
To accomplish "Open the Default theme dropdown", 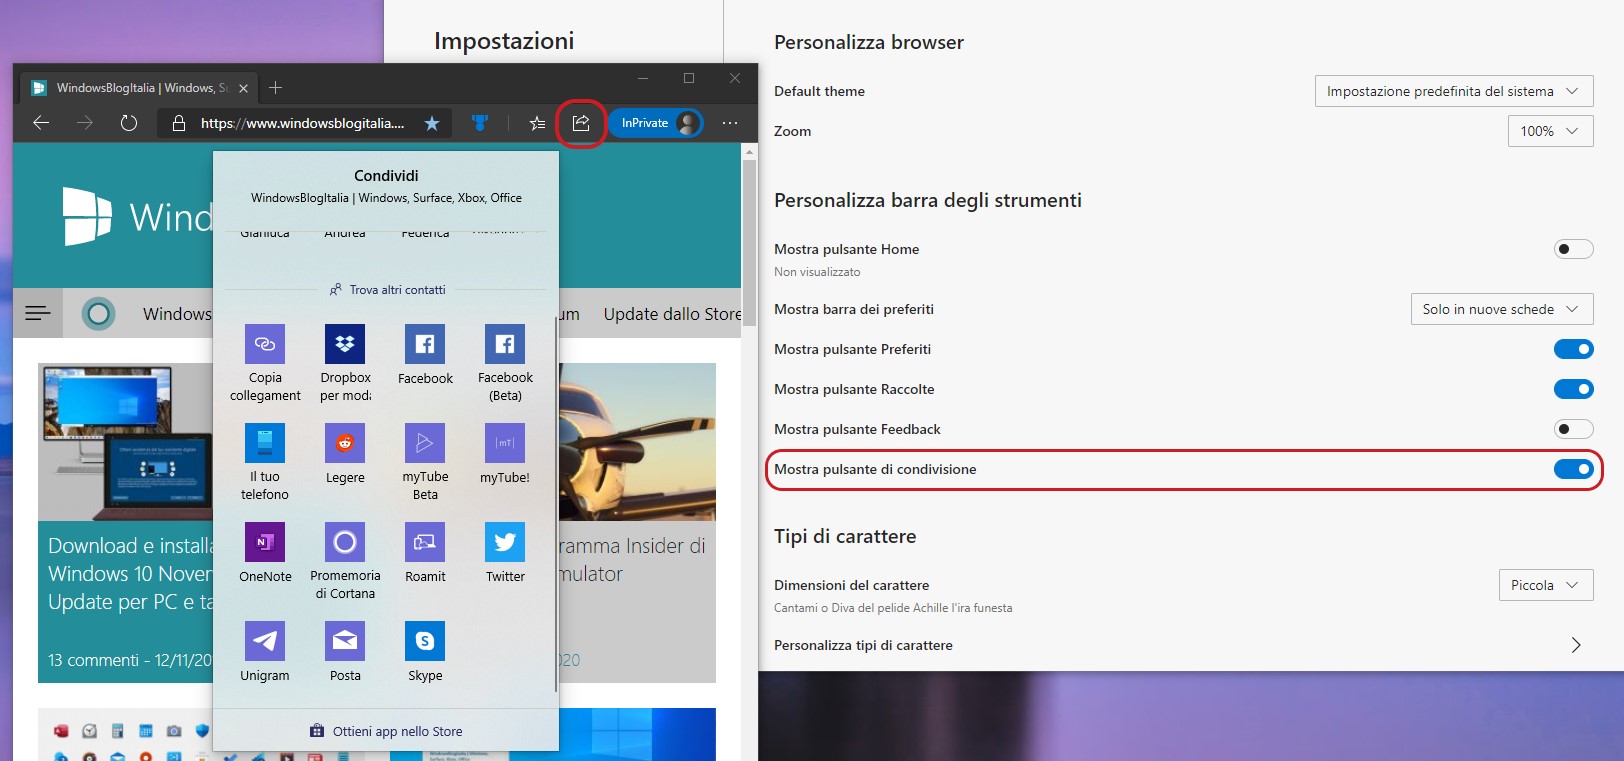I will click(x=1454, y=91).
